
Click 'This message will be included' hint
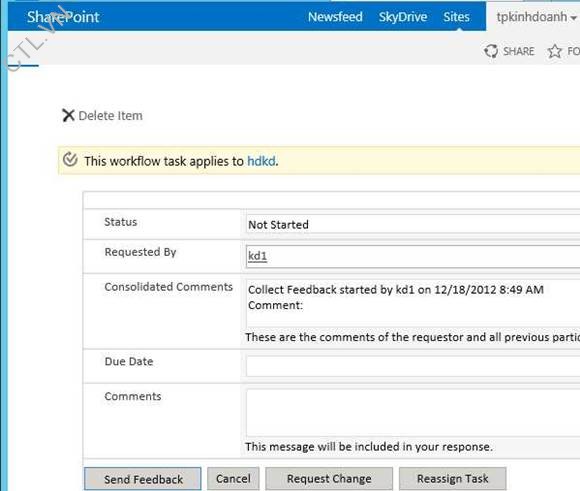369,447
